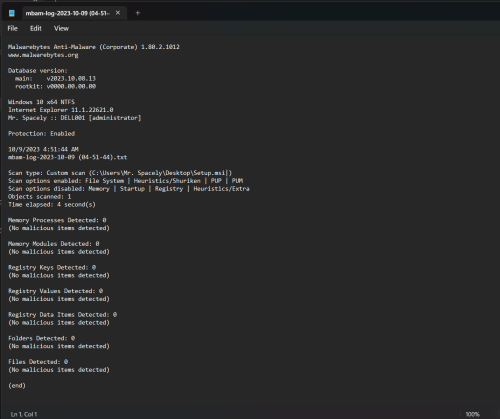The height and width of the screenshot is (419, 500).
Task: Open the File menu
Action: click(12, 28)
